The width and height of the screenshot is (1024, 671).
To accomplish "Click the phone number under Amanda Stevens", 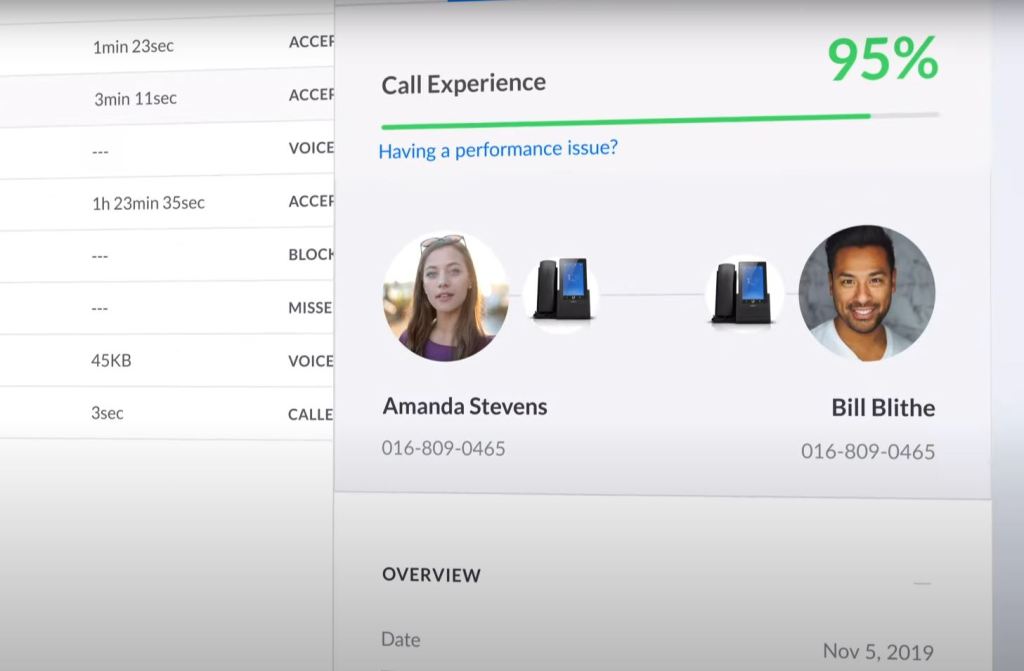I will tap(443, 448).
